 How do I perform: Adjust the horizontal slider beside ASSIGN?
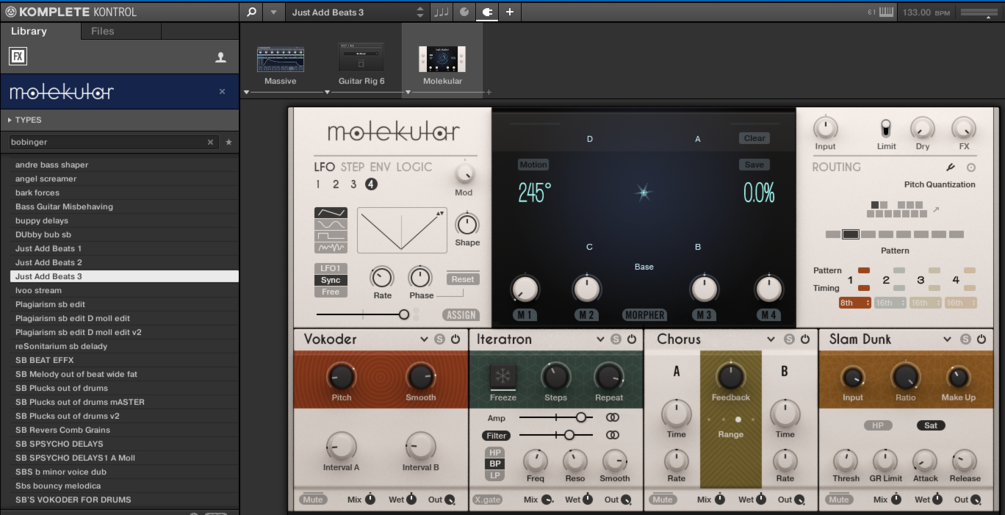[362, 315]
